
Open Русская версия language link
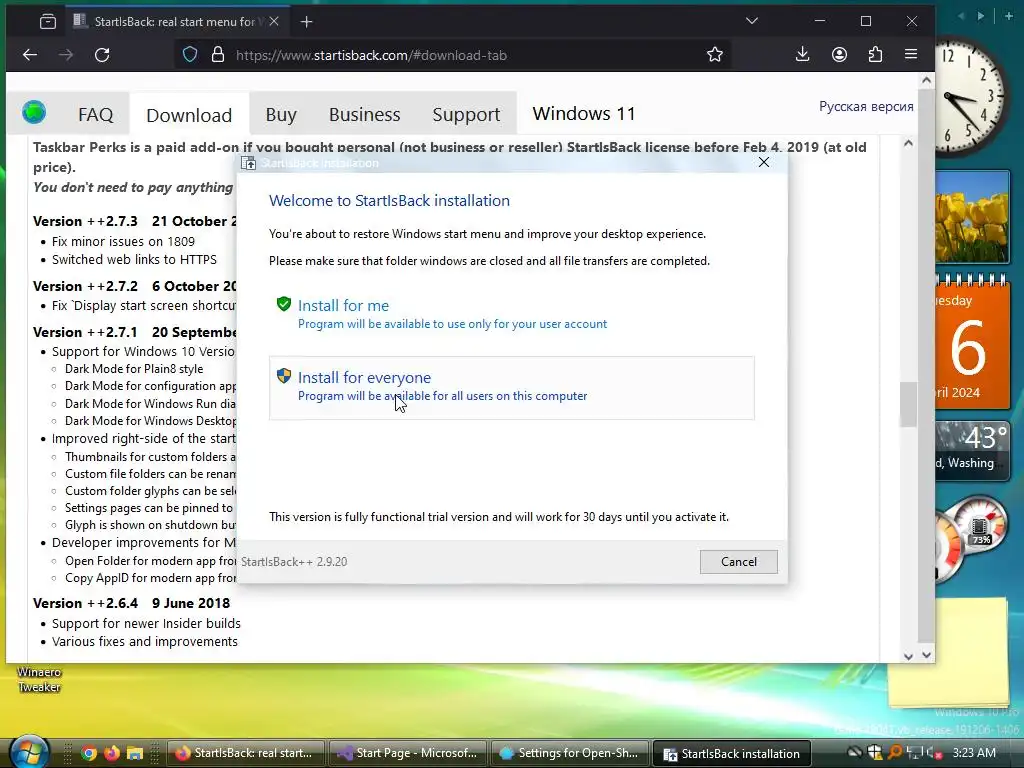point(866,106)
